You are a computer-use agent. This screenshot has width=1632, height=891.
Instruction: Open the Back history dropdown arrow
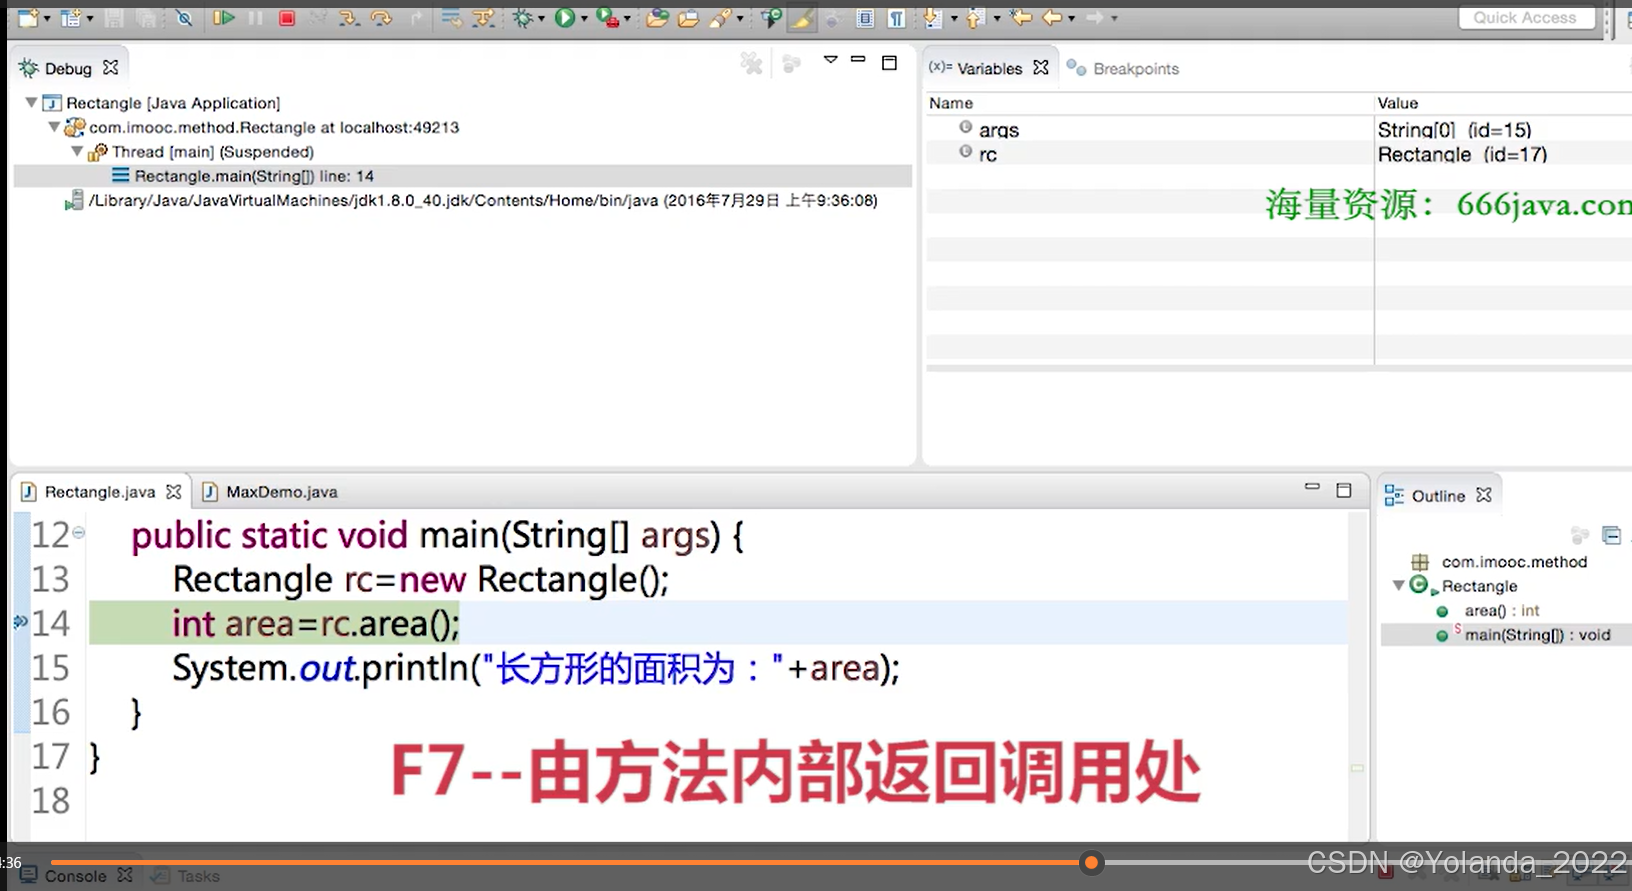[x=1071, y=19]
